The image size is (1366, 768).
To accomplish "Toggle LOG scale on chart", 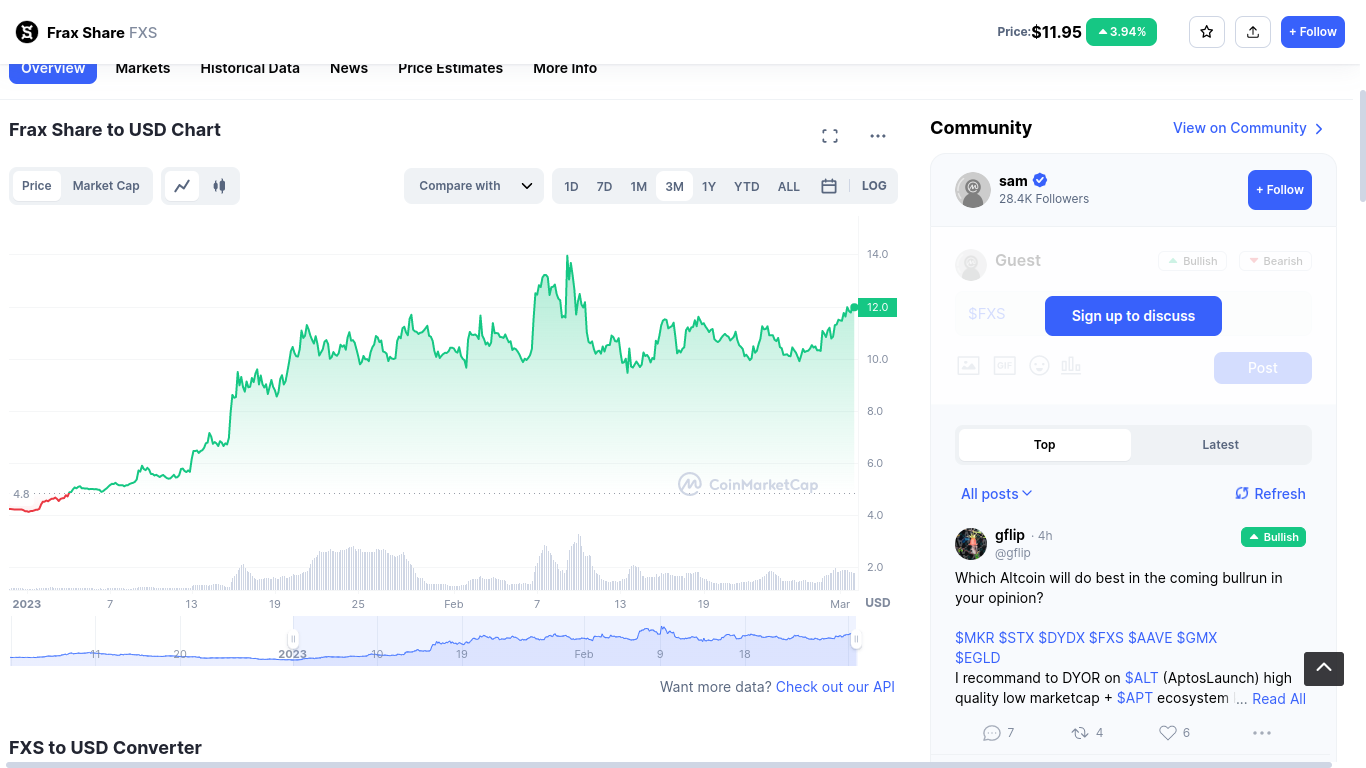I will (874, 186).
